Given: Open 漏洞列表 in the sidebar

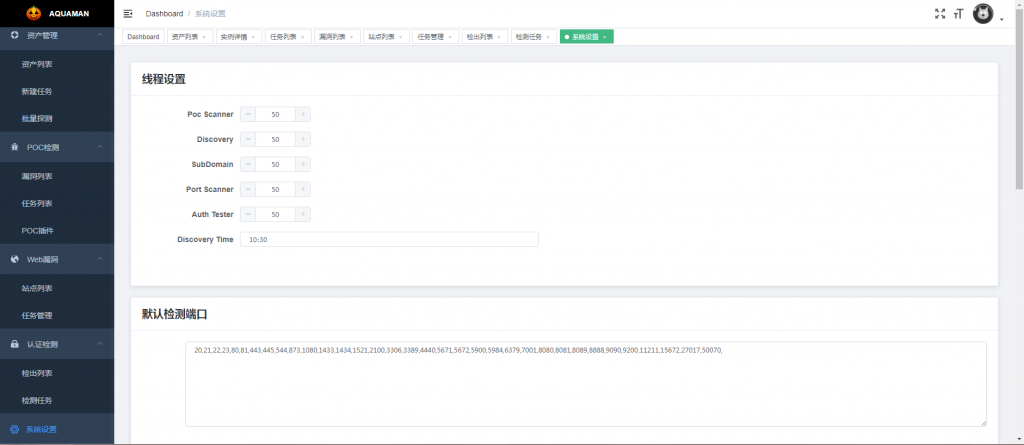Looking at the screenshot, I should coord(57,176).
